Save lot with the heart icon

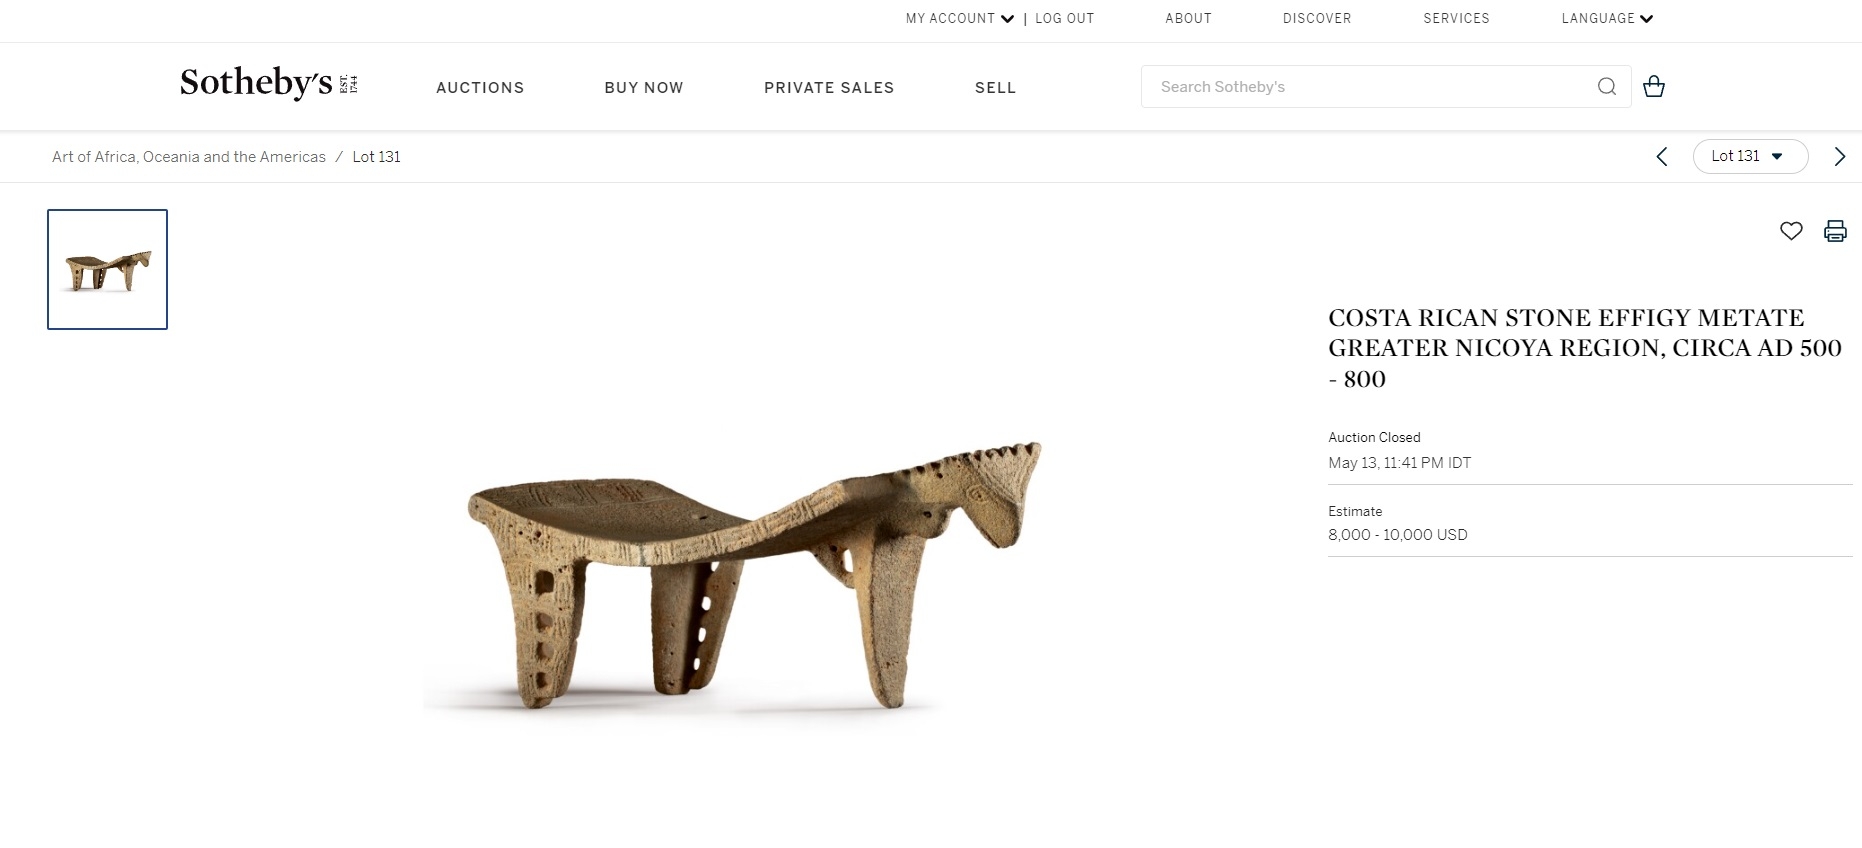(x=1791, y=231)
